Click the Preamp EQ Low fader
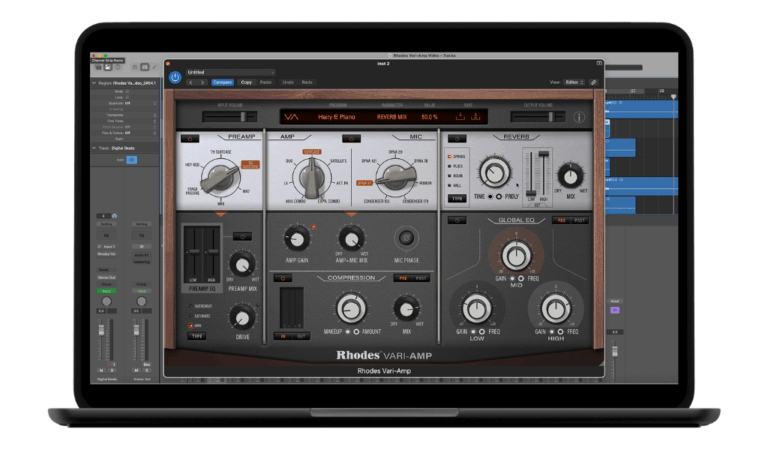768x450 pixels. 194,253
